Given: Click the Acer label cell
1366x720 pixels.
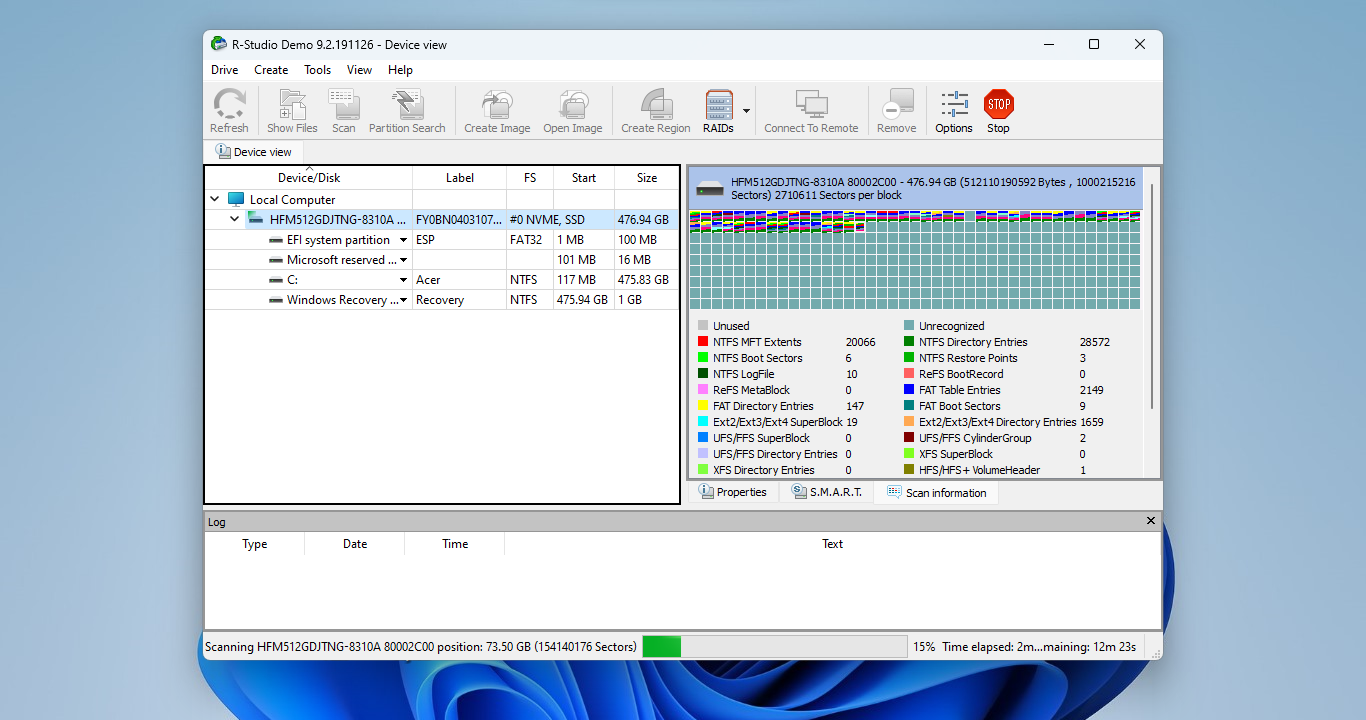Looking at the screenshot, I should (x=459, y=280).
